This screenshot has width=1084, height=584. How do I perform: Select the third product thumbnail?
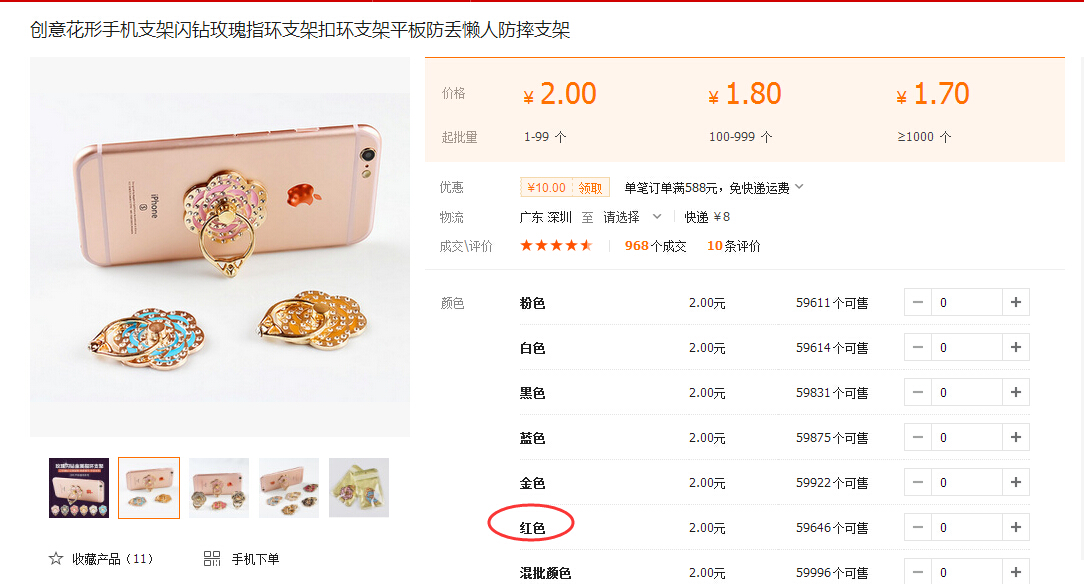(219, 488)
